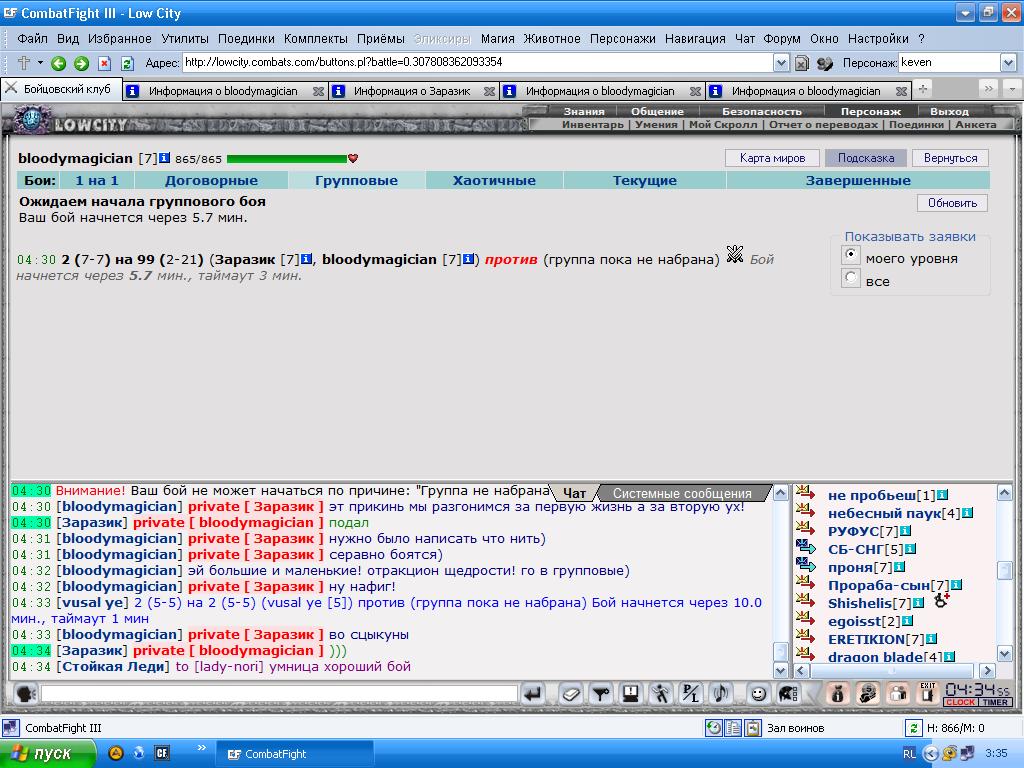
Task: Click the green refresh page icon
Action: (x=127, y=63)
